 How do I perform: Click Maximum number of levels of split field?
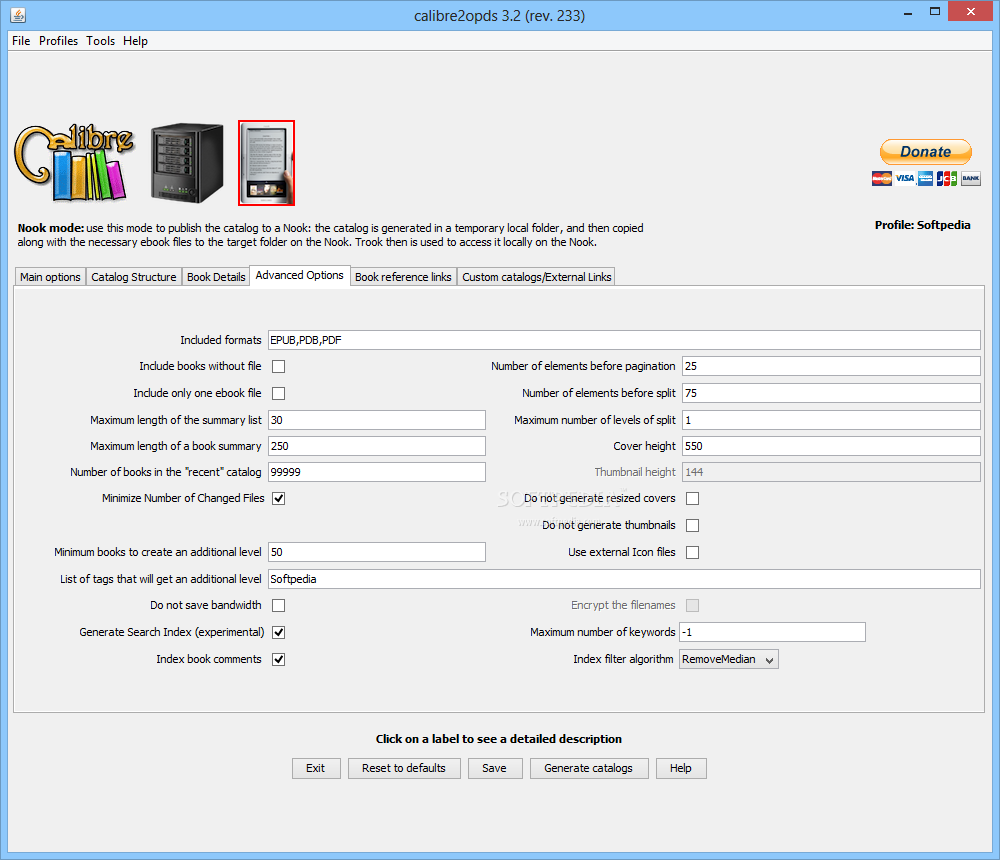click(x=831, y=420)
